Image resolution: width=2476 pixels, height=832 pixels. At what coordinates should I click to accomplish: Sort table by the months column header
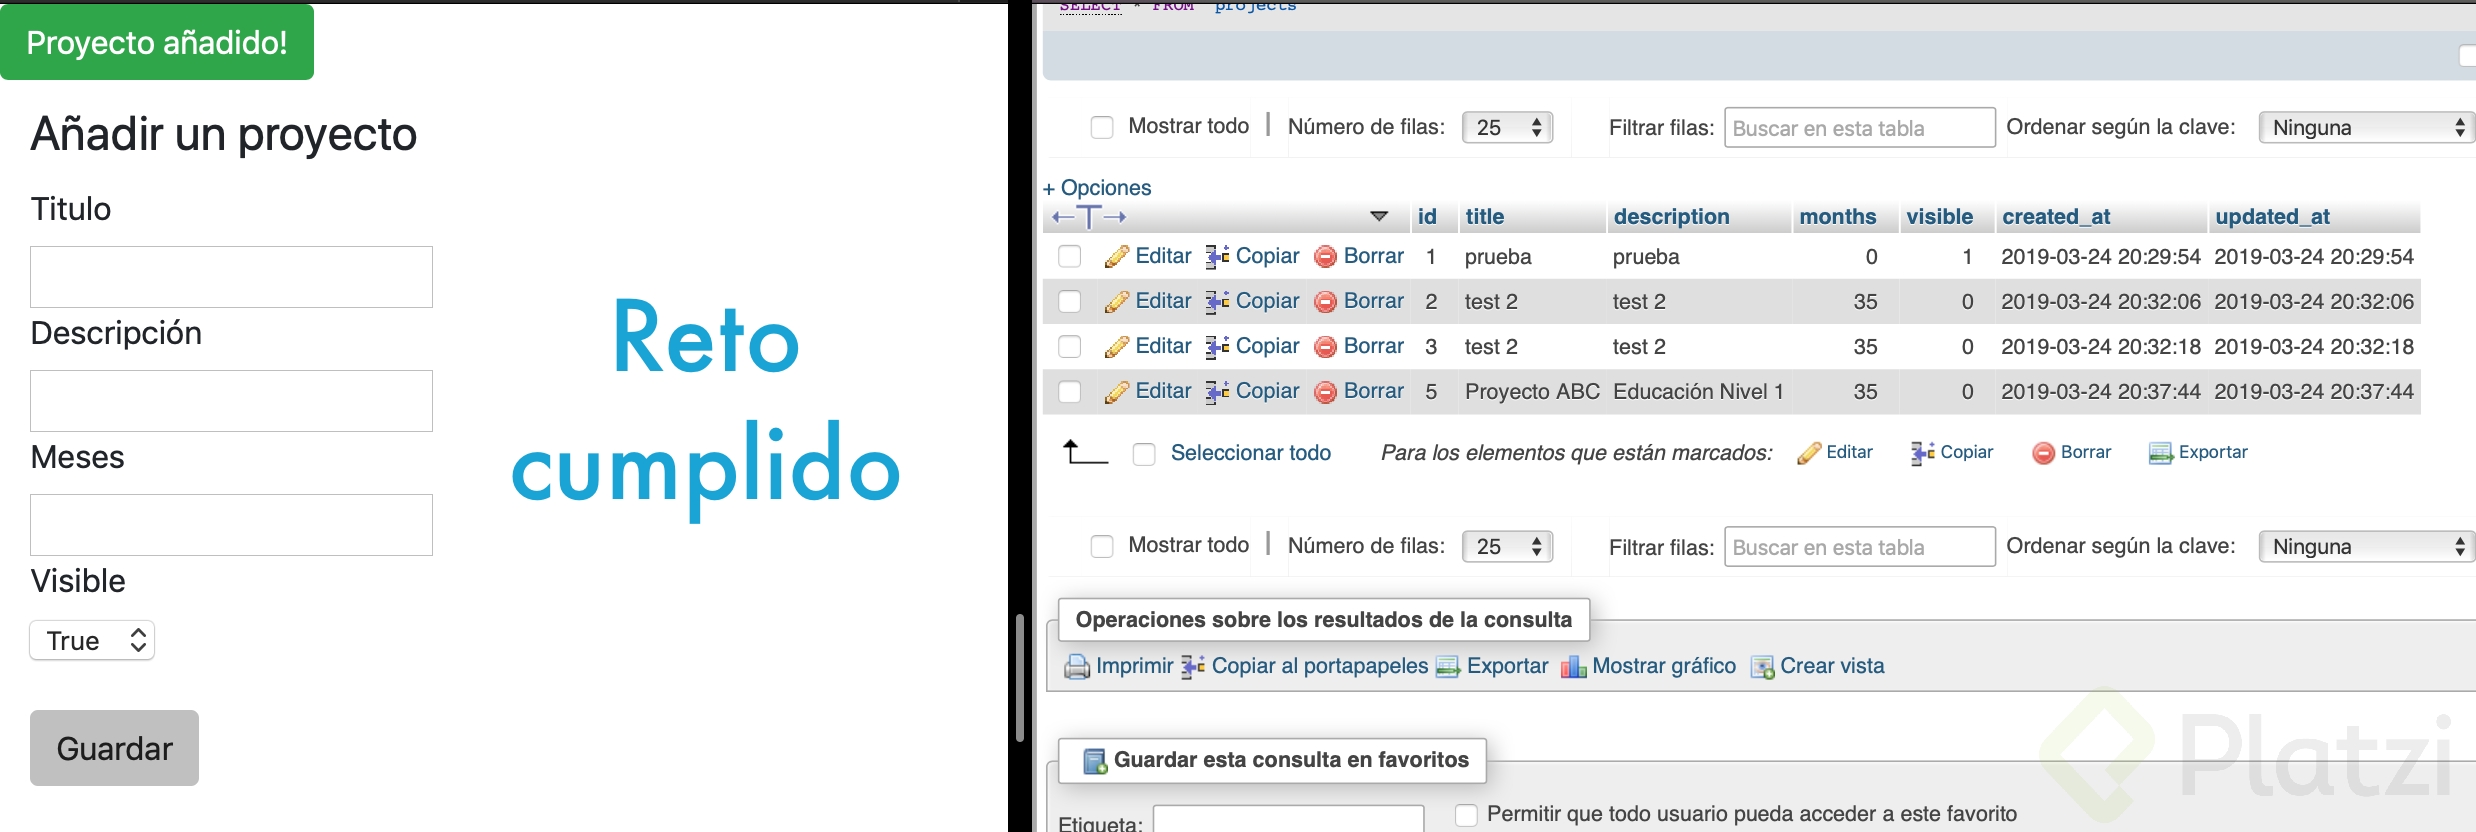pos(1838,217)
